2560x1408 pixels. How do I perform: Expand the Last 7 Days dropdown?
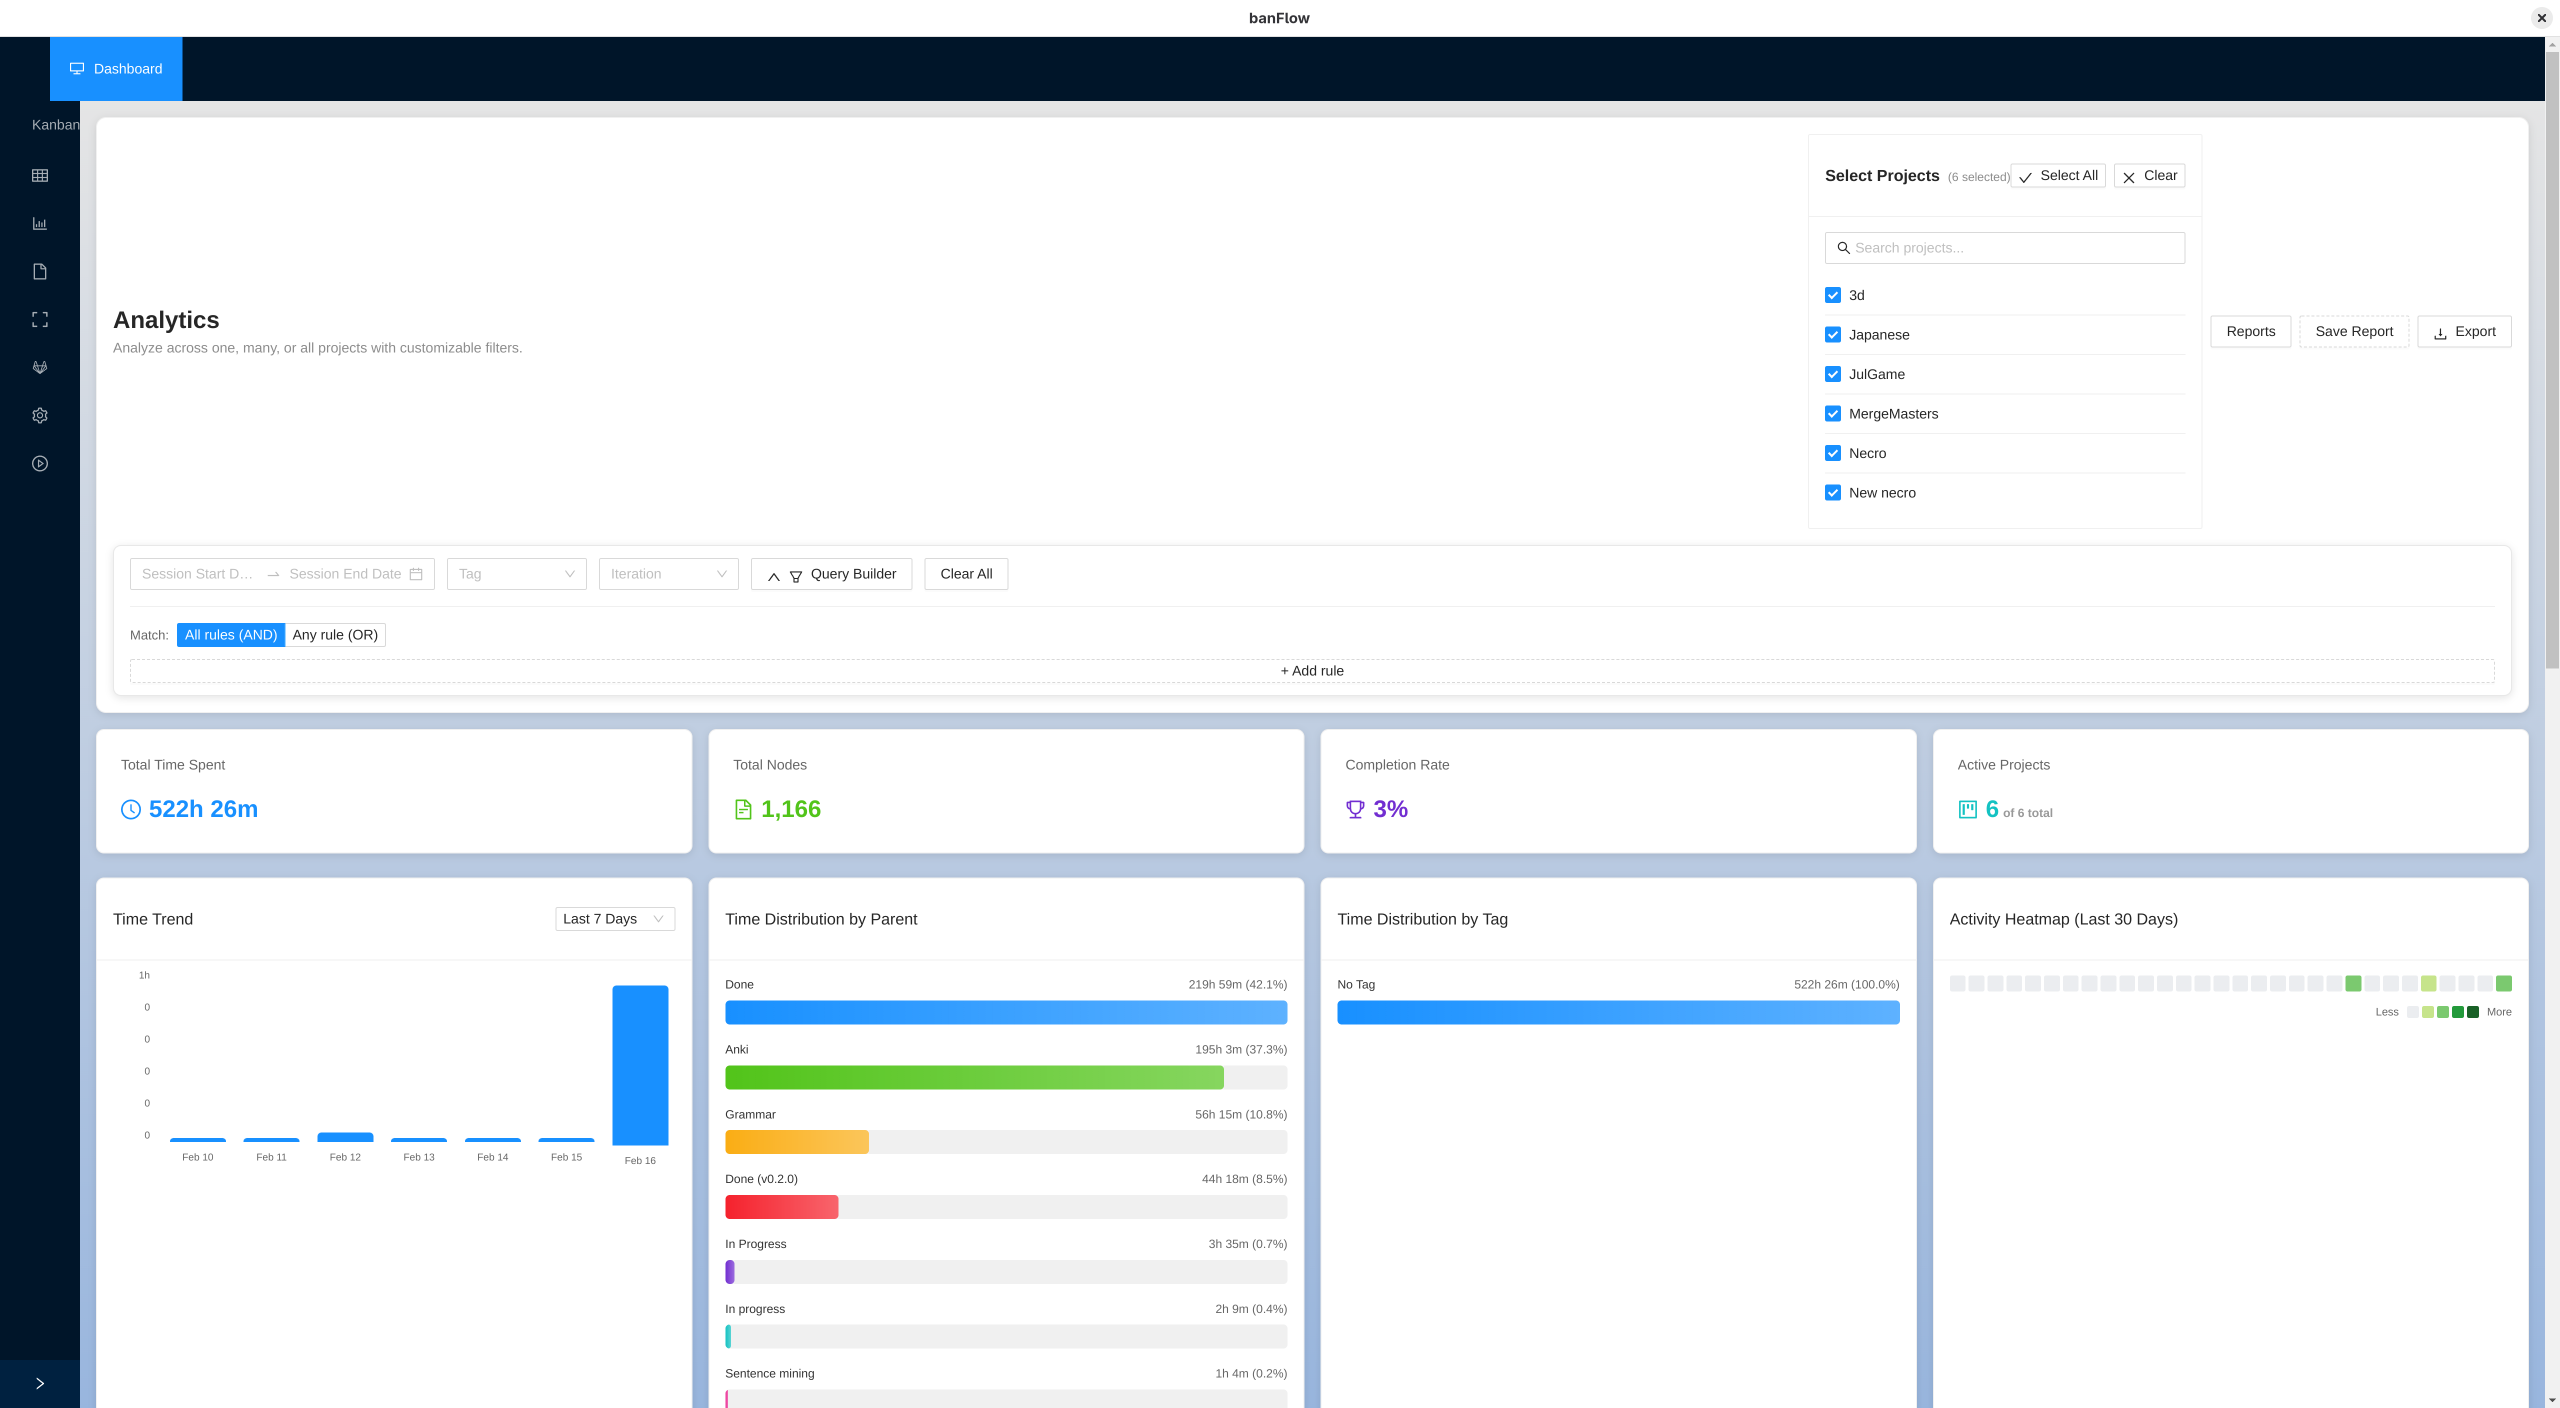coord(614,919)
